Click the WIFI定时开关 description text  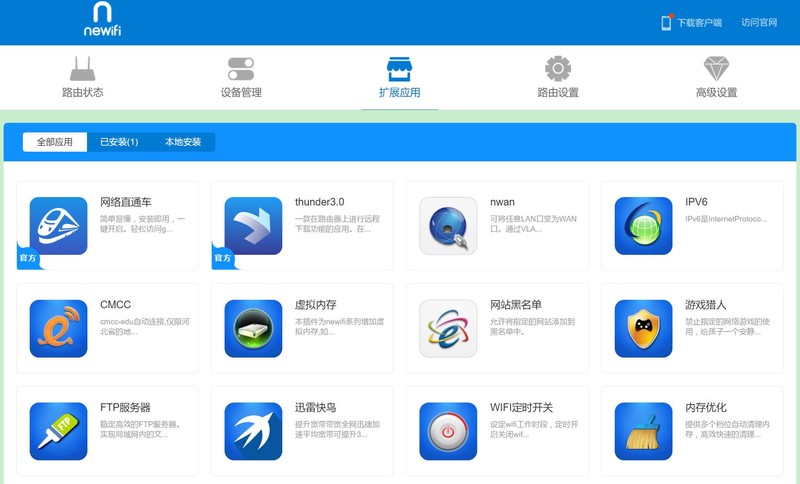pyautogui.click(x=534, y=429)
